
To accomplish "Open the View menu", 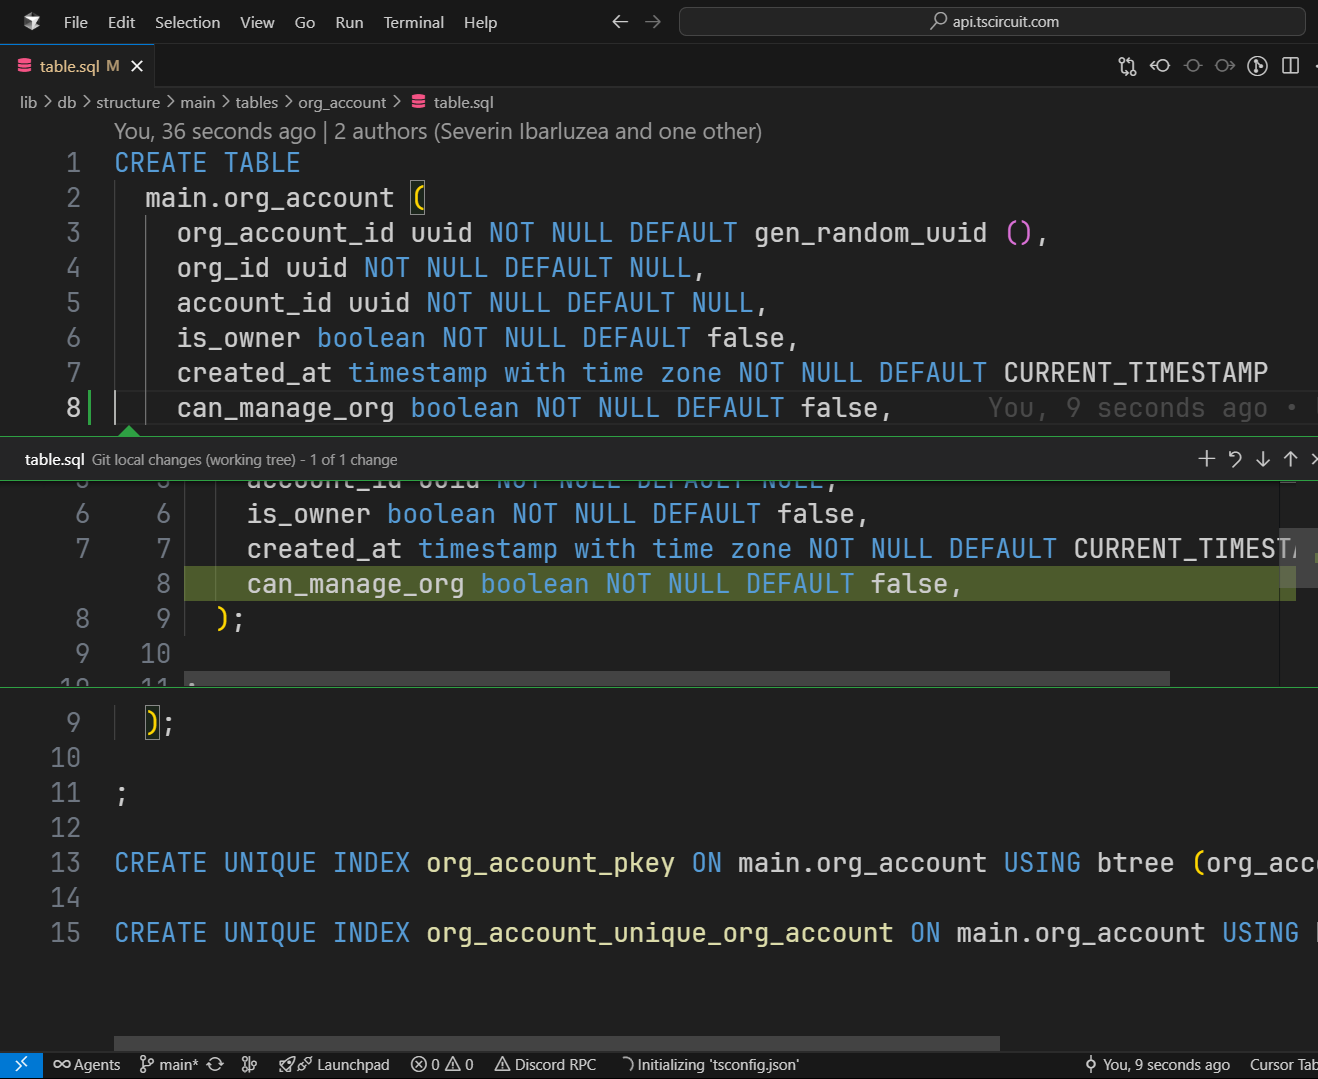I will pyautogui.click(x=257, y=22).
